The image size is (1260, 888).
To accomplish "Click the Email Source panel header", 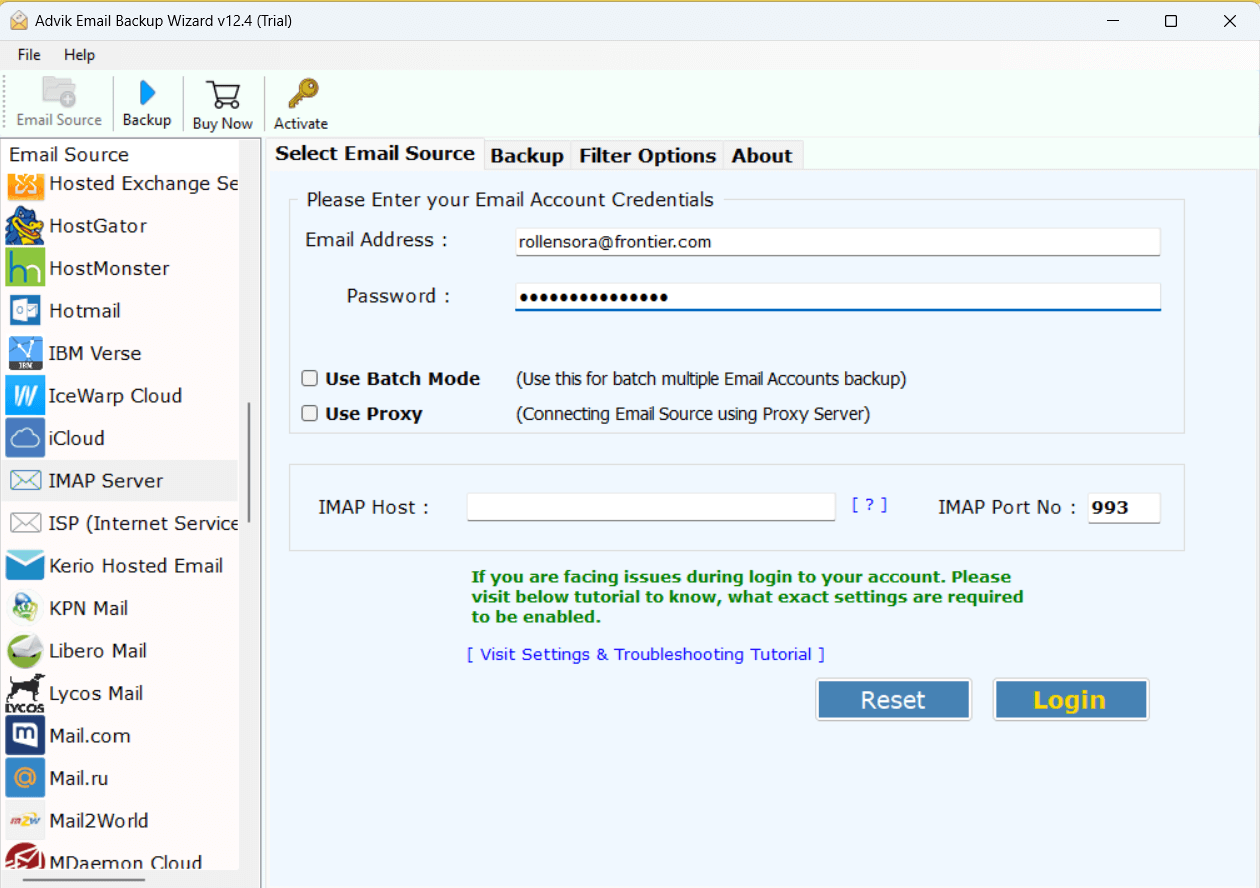I will coord(69,155).
